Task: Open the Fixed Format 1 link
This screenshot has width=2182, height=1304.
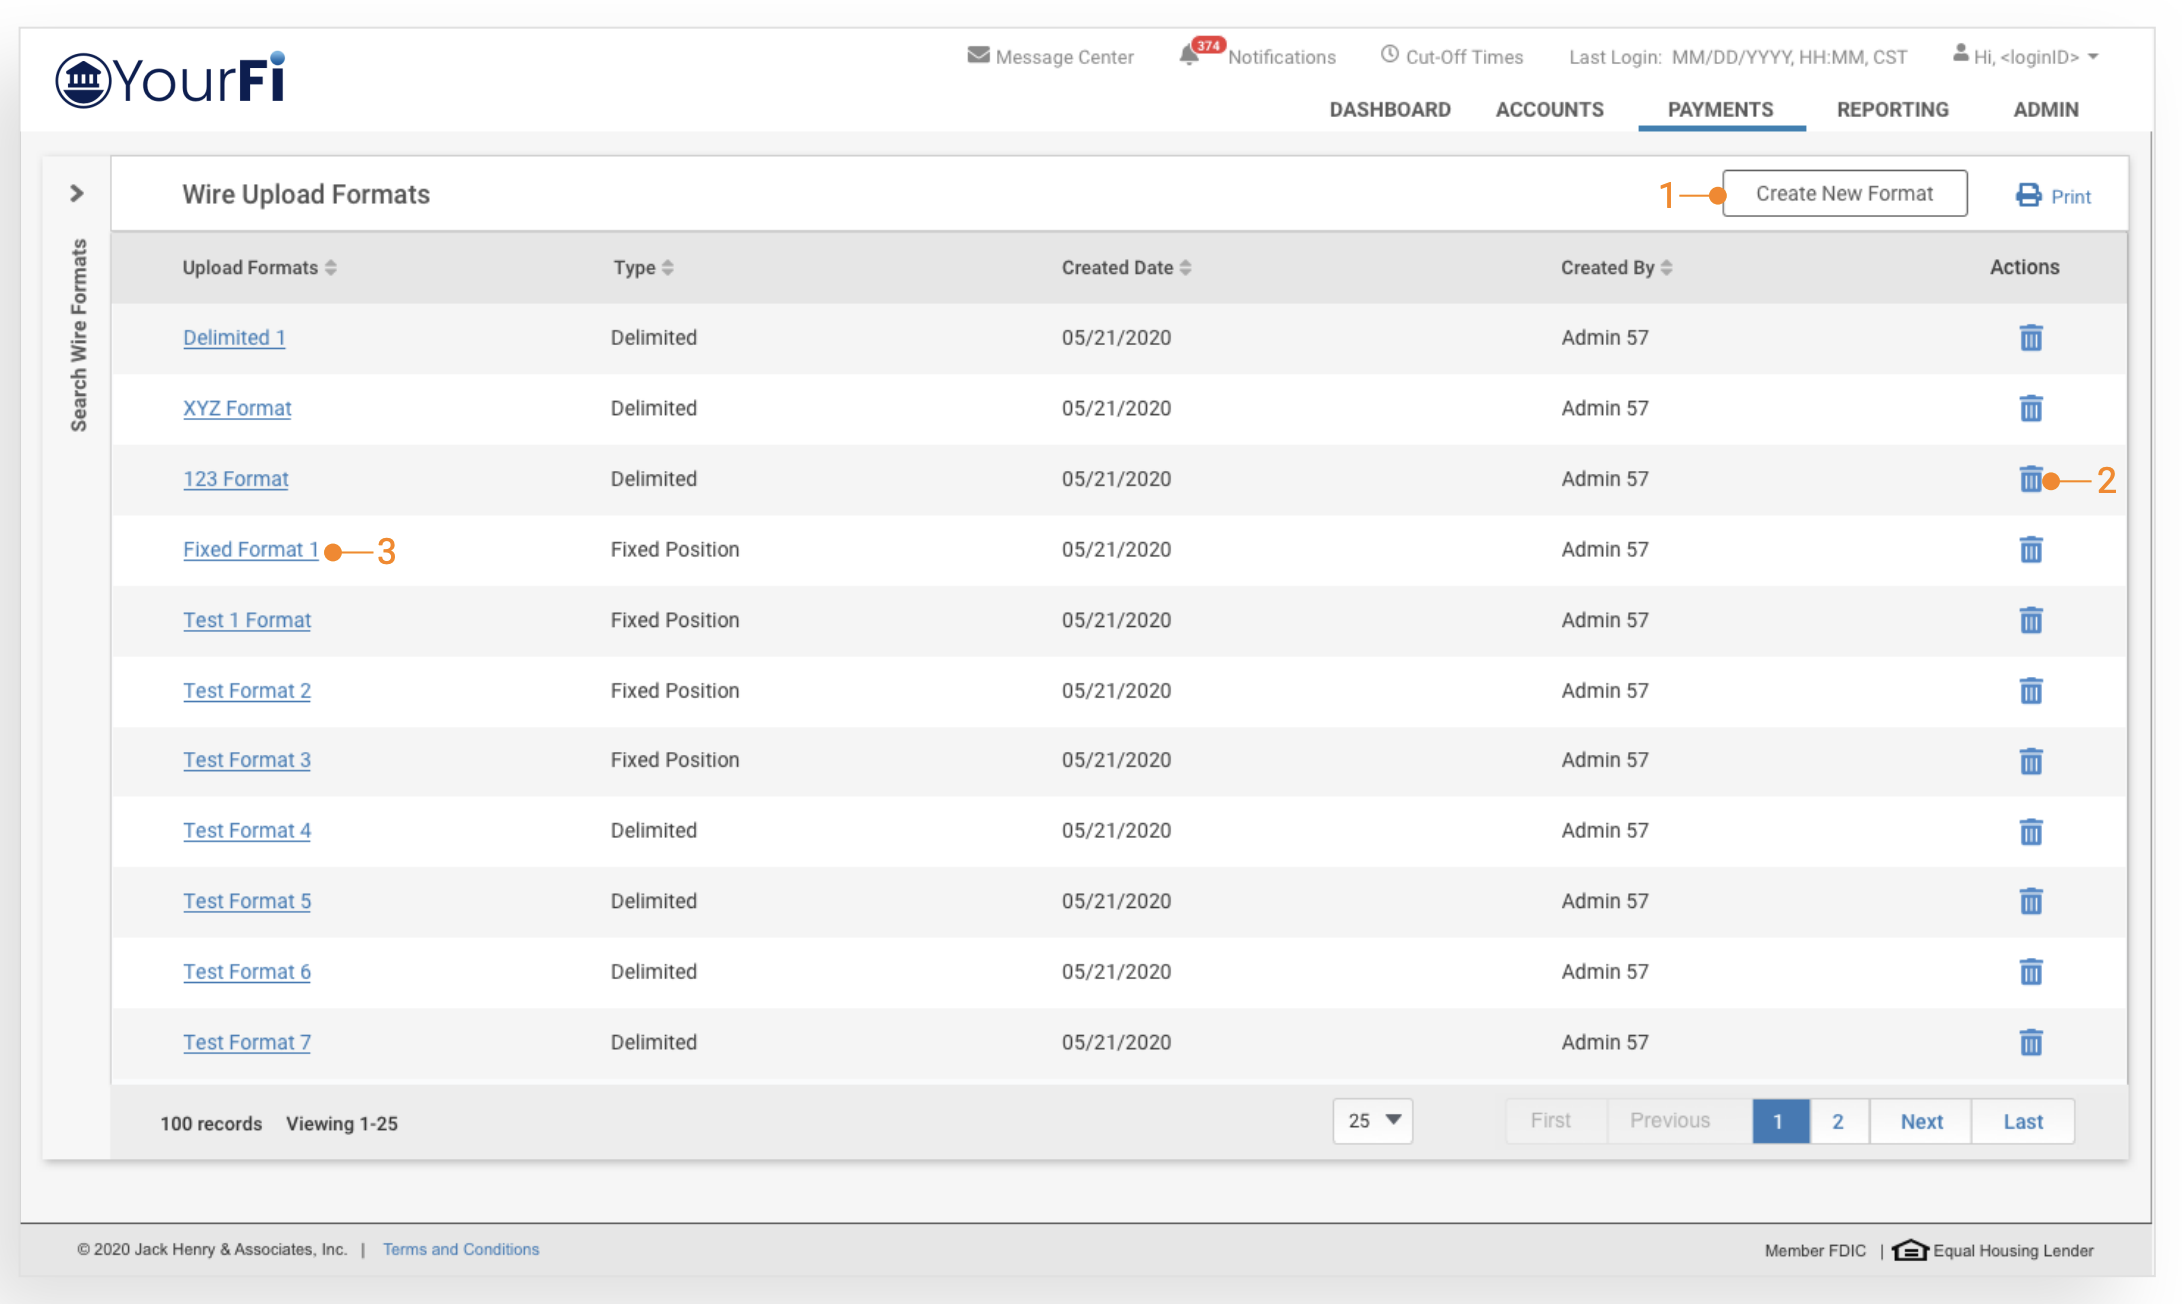Action: click(x=250, y=550)
